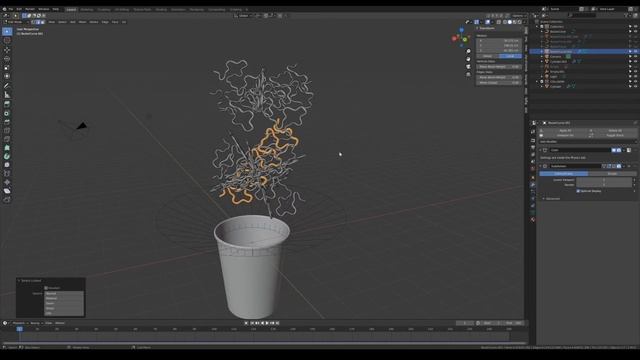The image size is (640, 360).
Task: Hide selected BezierCurve.001 in outliner
Action: click(x=636, y=51)
